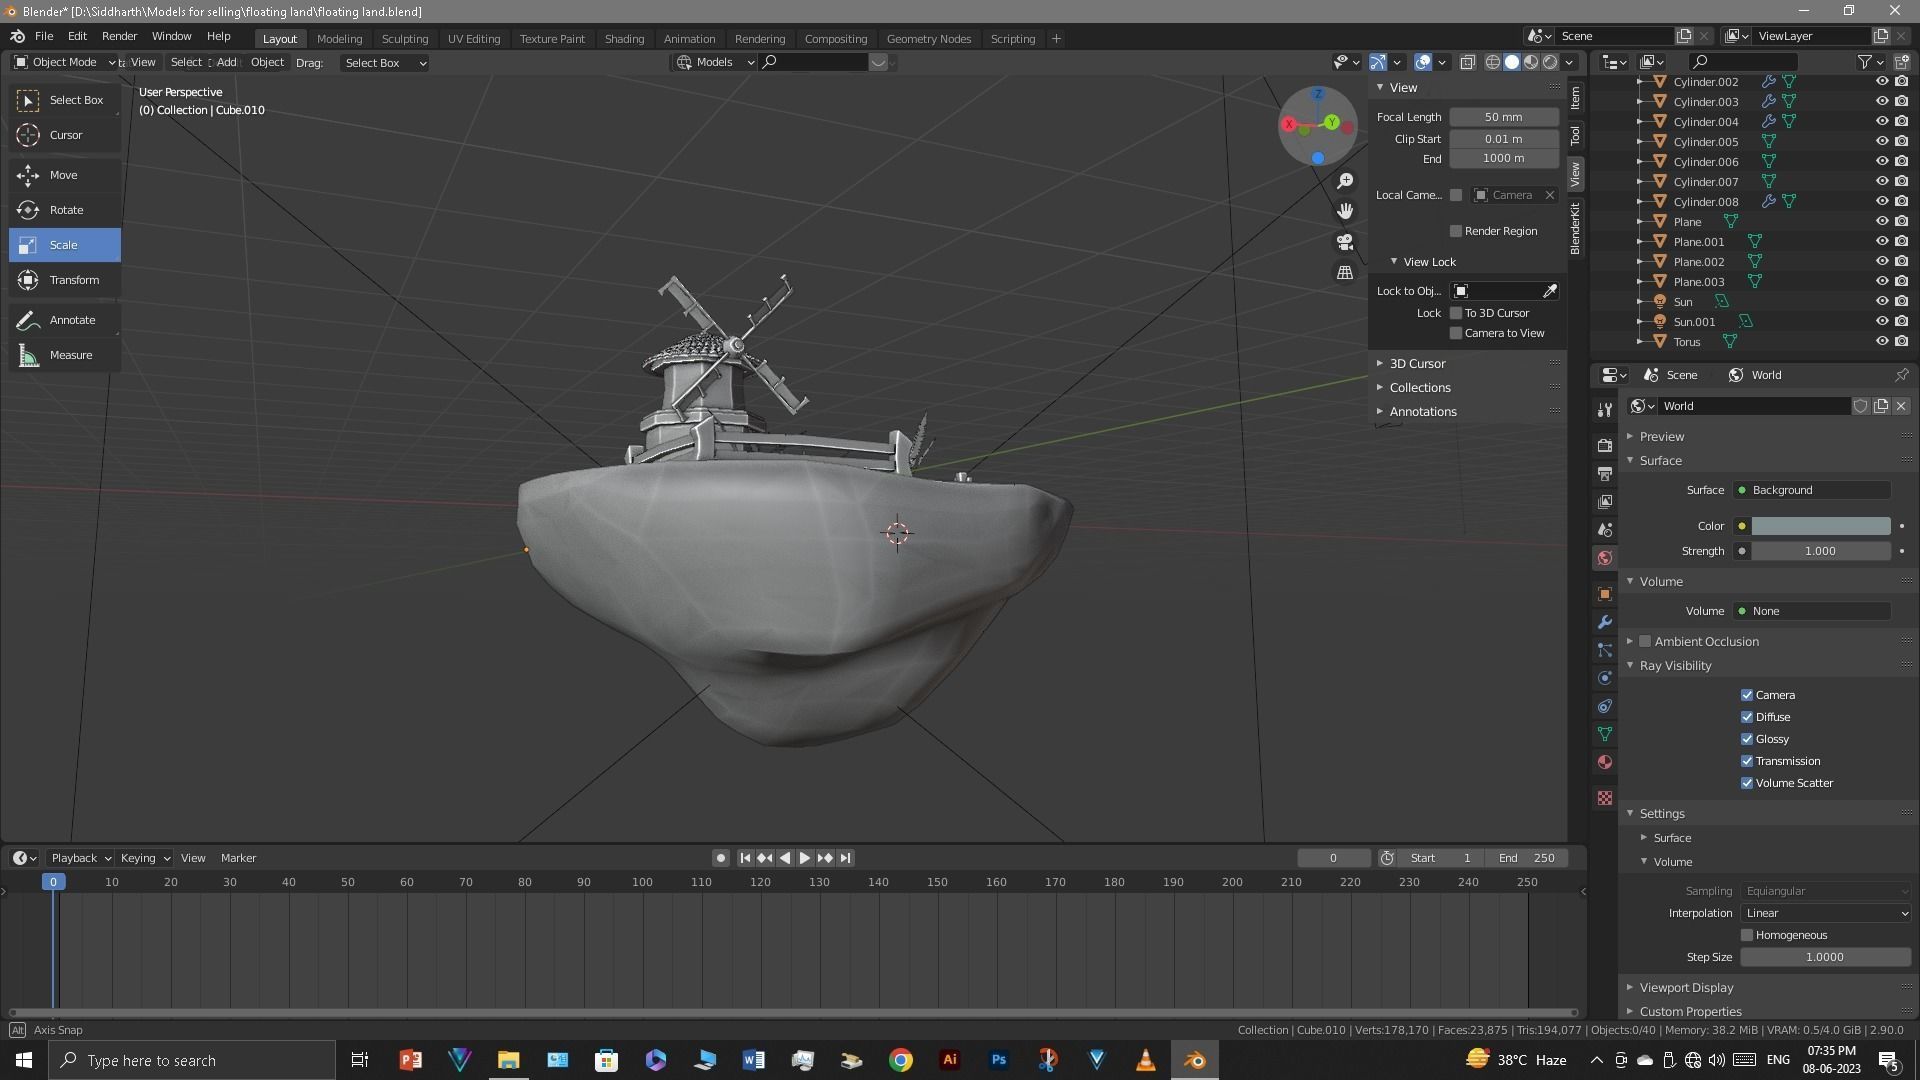Toggle perspective/orthographic grid icon
Image resolution: width=1920 pixels, height=1080 pixels.
coord(1345,272)
